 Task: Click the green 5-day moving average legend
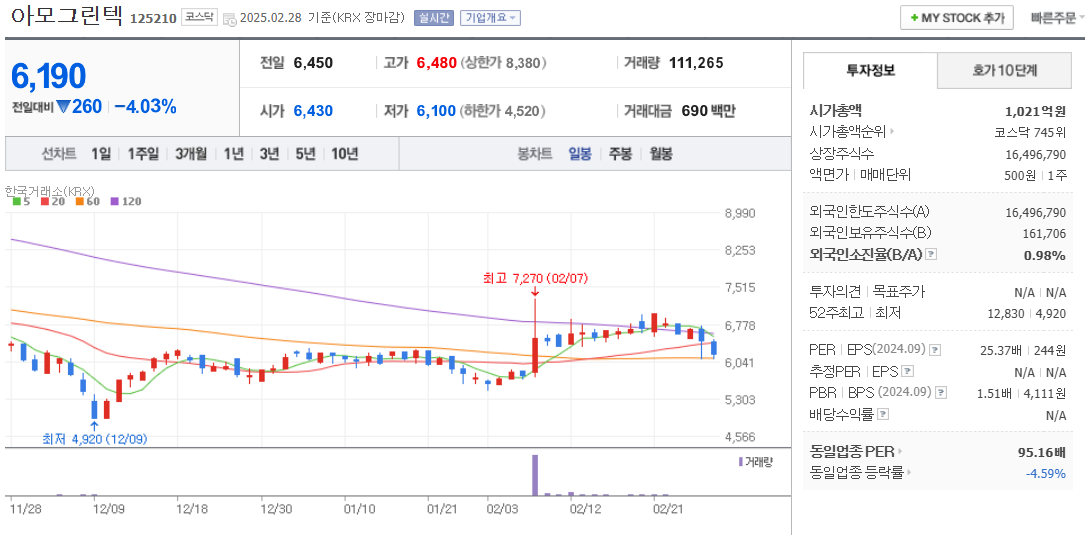[x=21, y=201]
